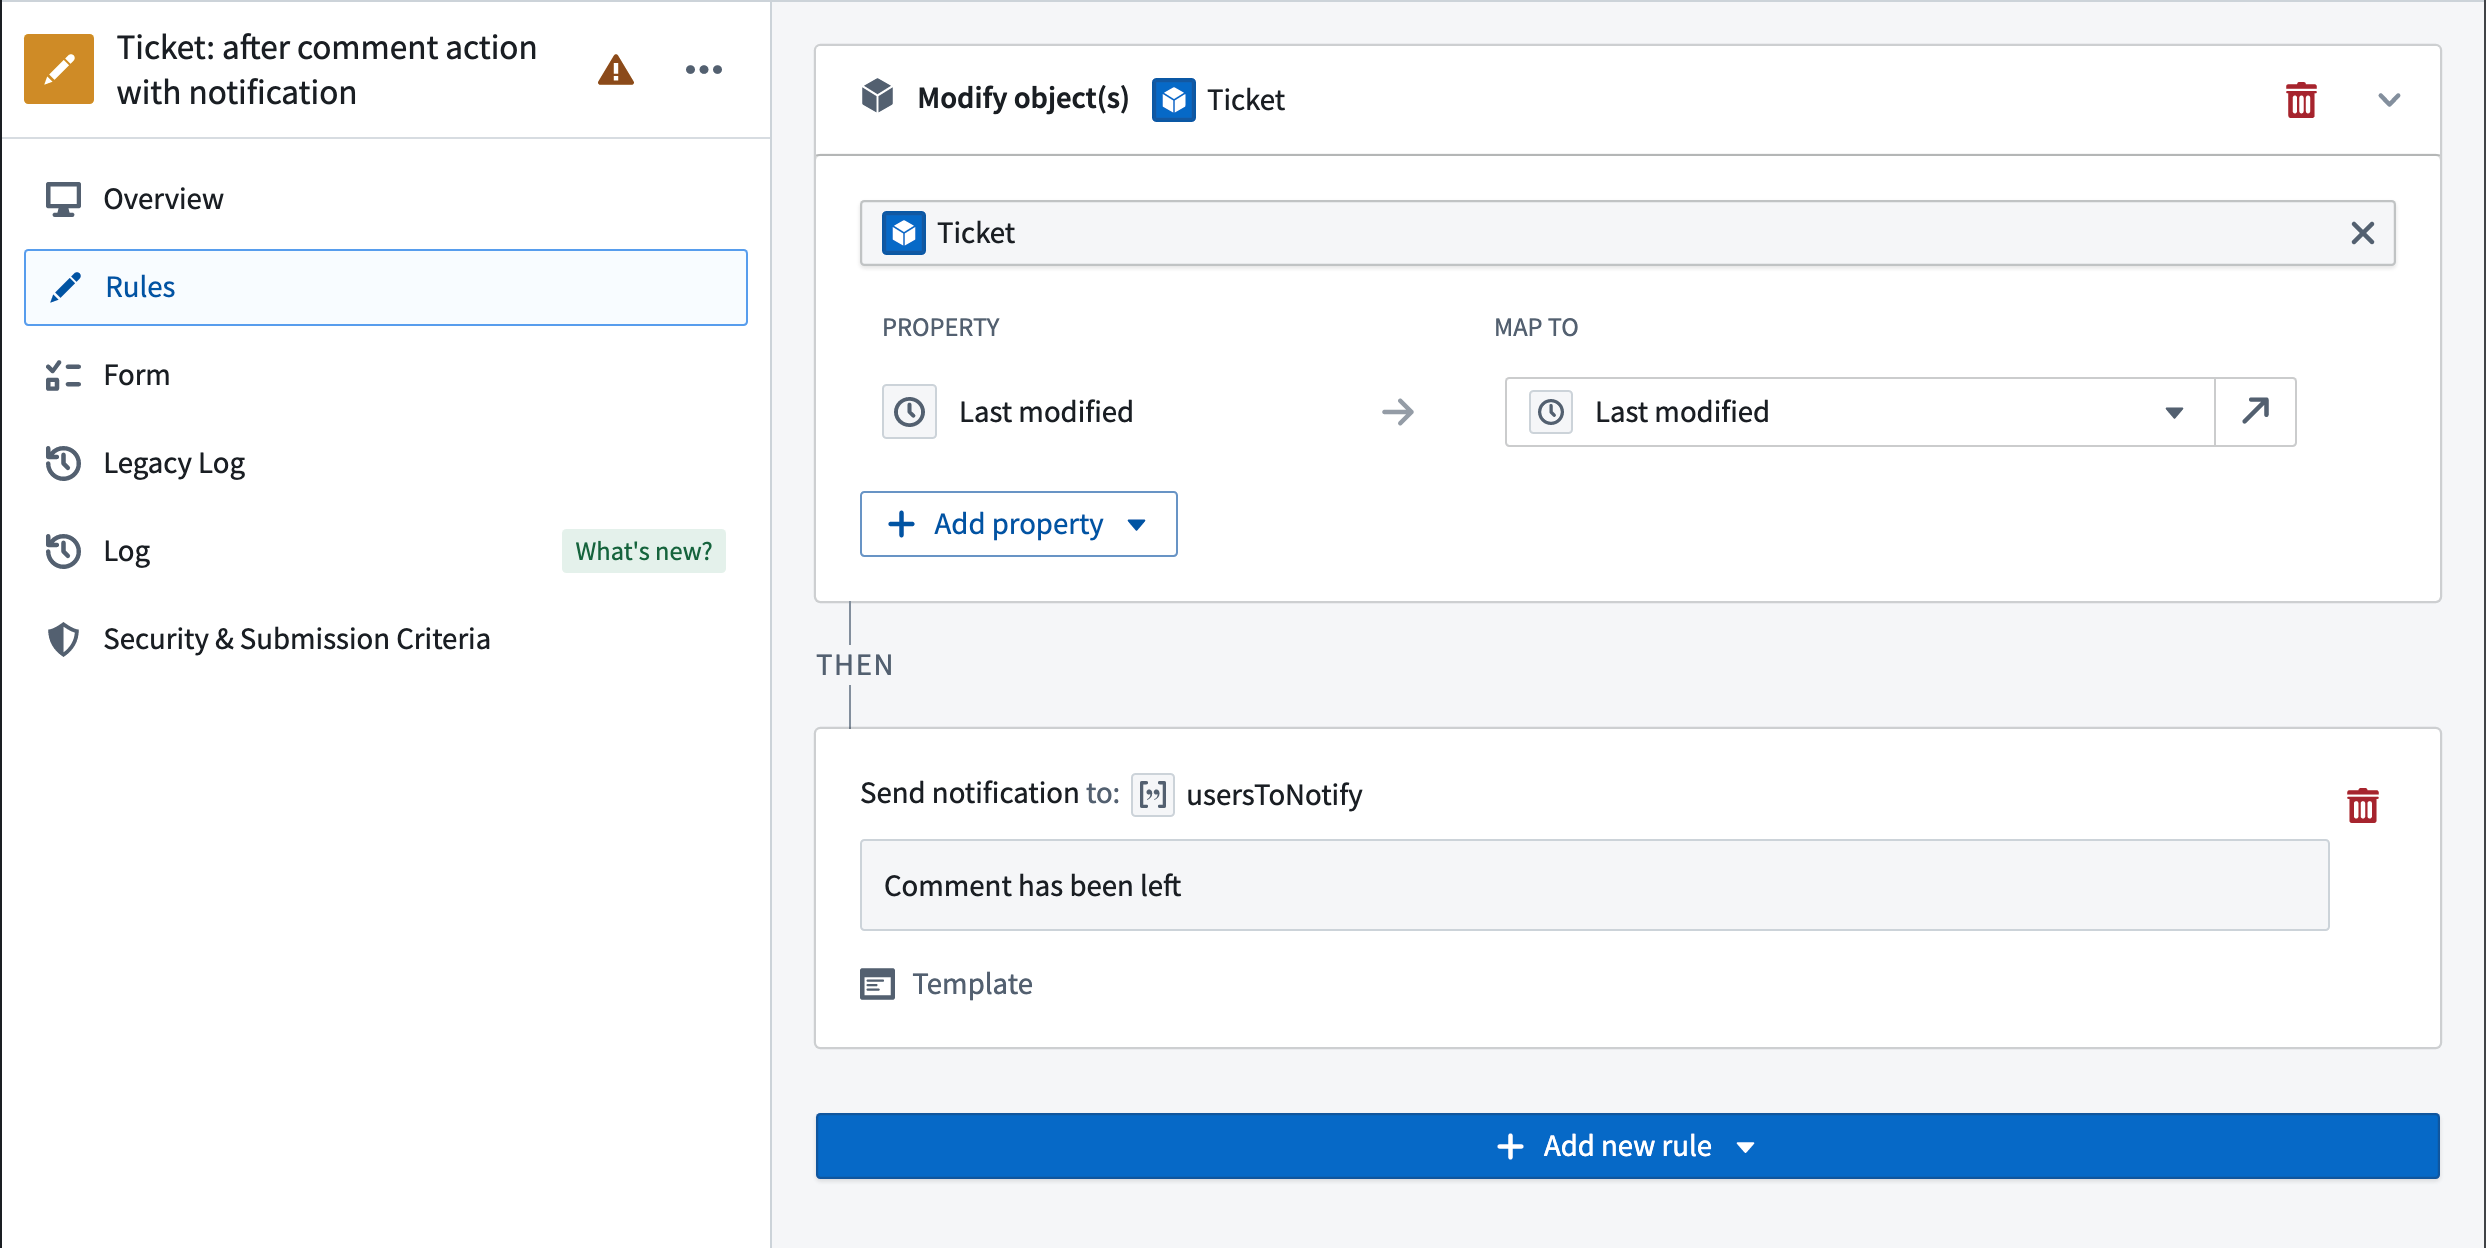Delete the Modify object(s) rule
Viewport: 2486px width, 1248px height.
2301,100
